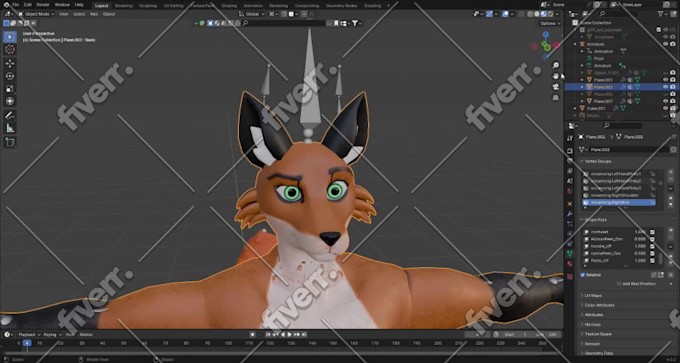The height and width of the screenshot is (363, 680).
Task: Click the outliner filter funnel icon
Action: 661,14
